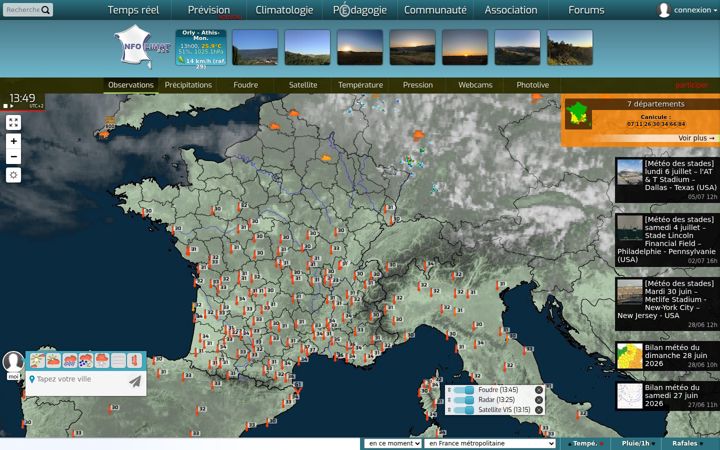
Task: Toggle the Pluie/1h display option
Action: [636, 444]
